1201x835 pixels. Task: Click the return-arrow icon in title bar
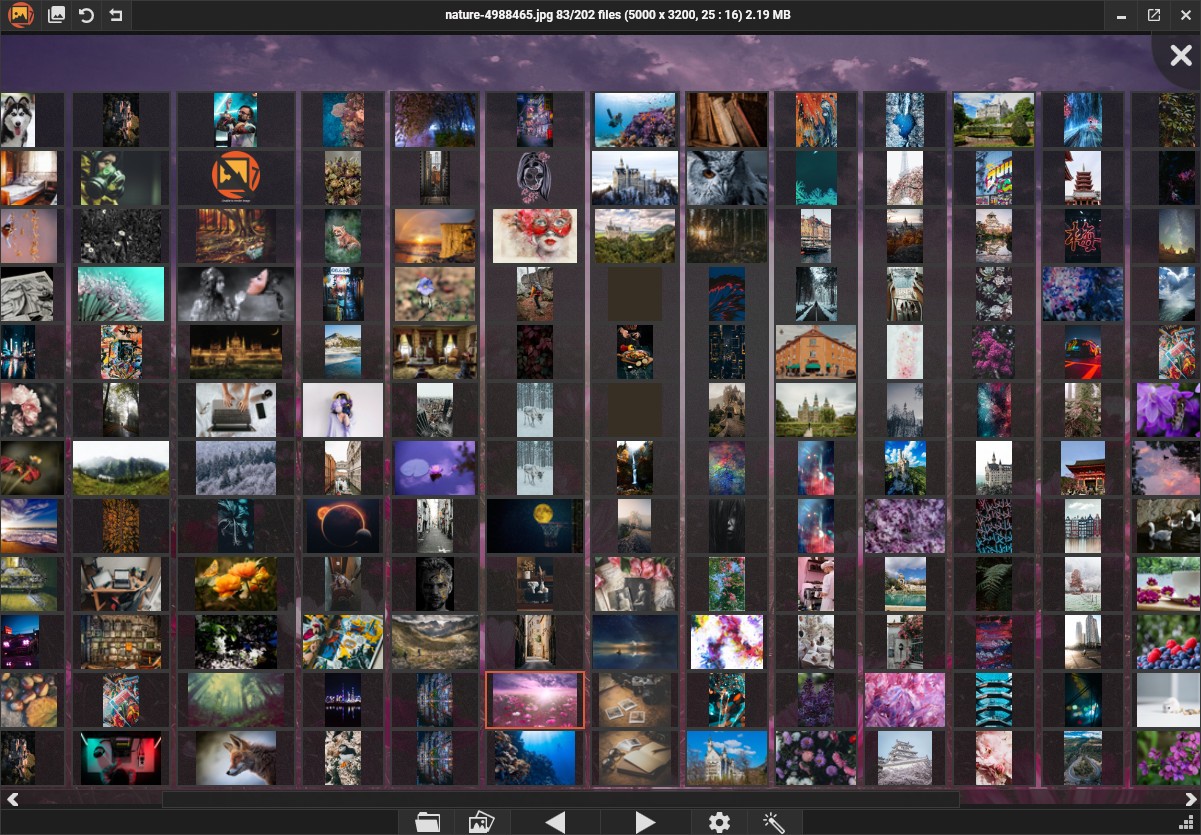116,15
